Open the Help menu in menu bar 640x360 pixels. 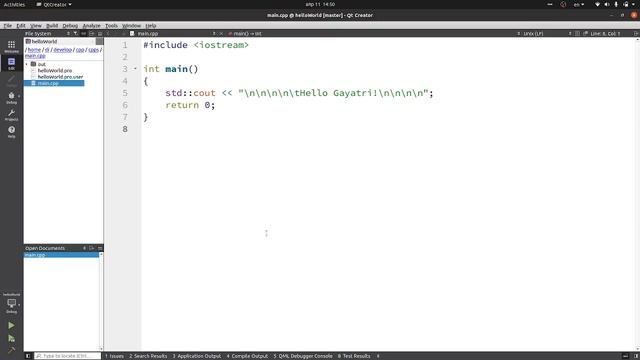pyautogui.click(x=151, y=25)
